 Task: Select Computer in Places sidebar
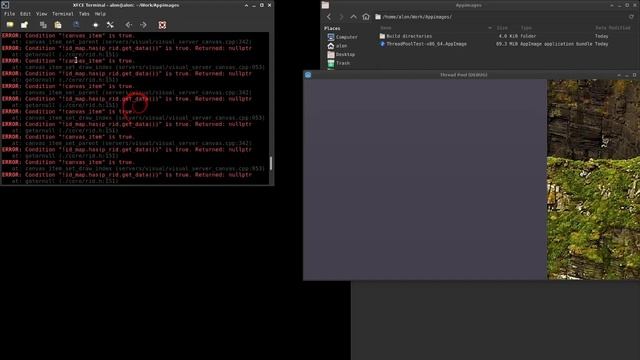[x=342, y=37]
